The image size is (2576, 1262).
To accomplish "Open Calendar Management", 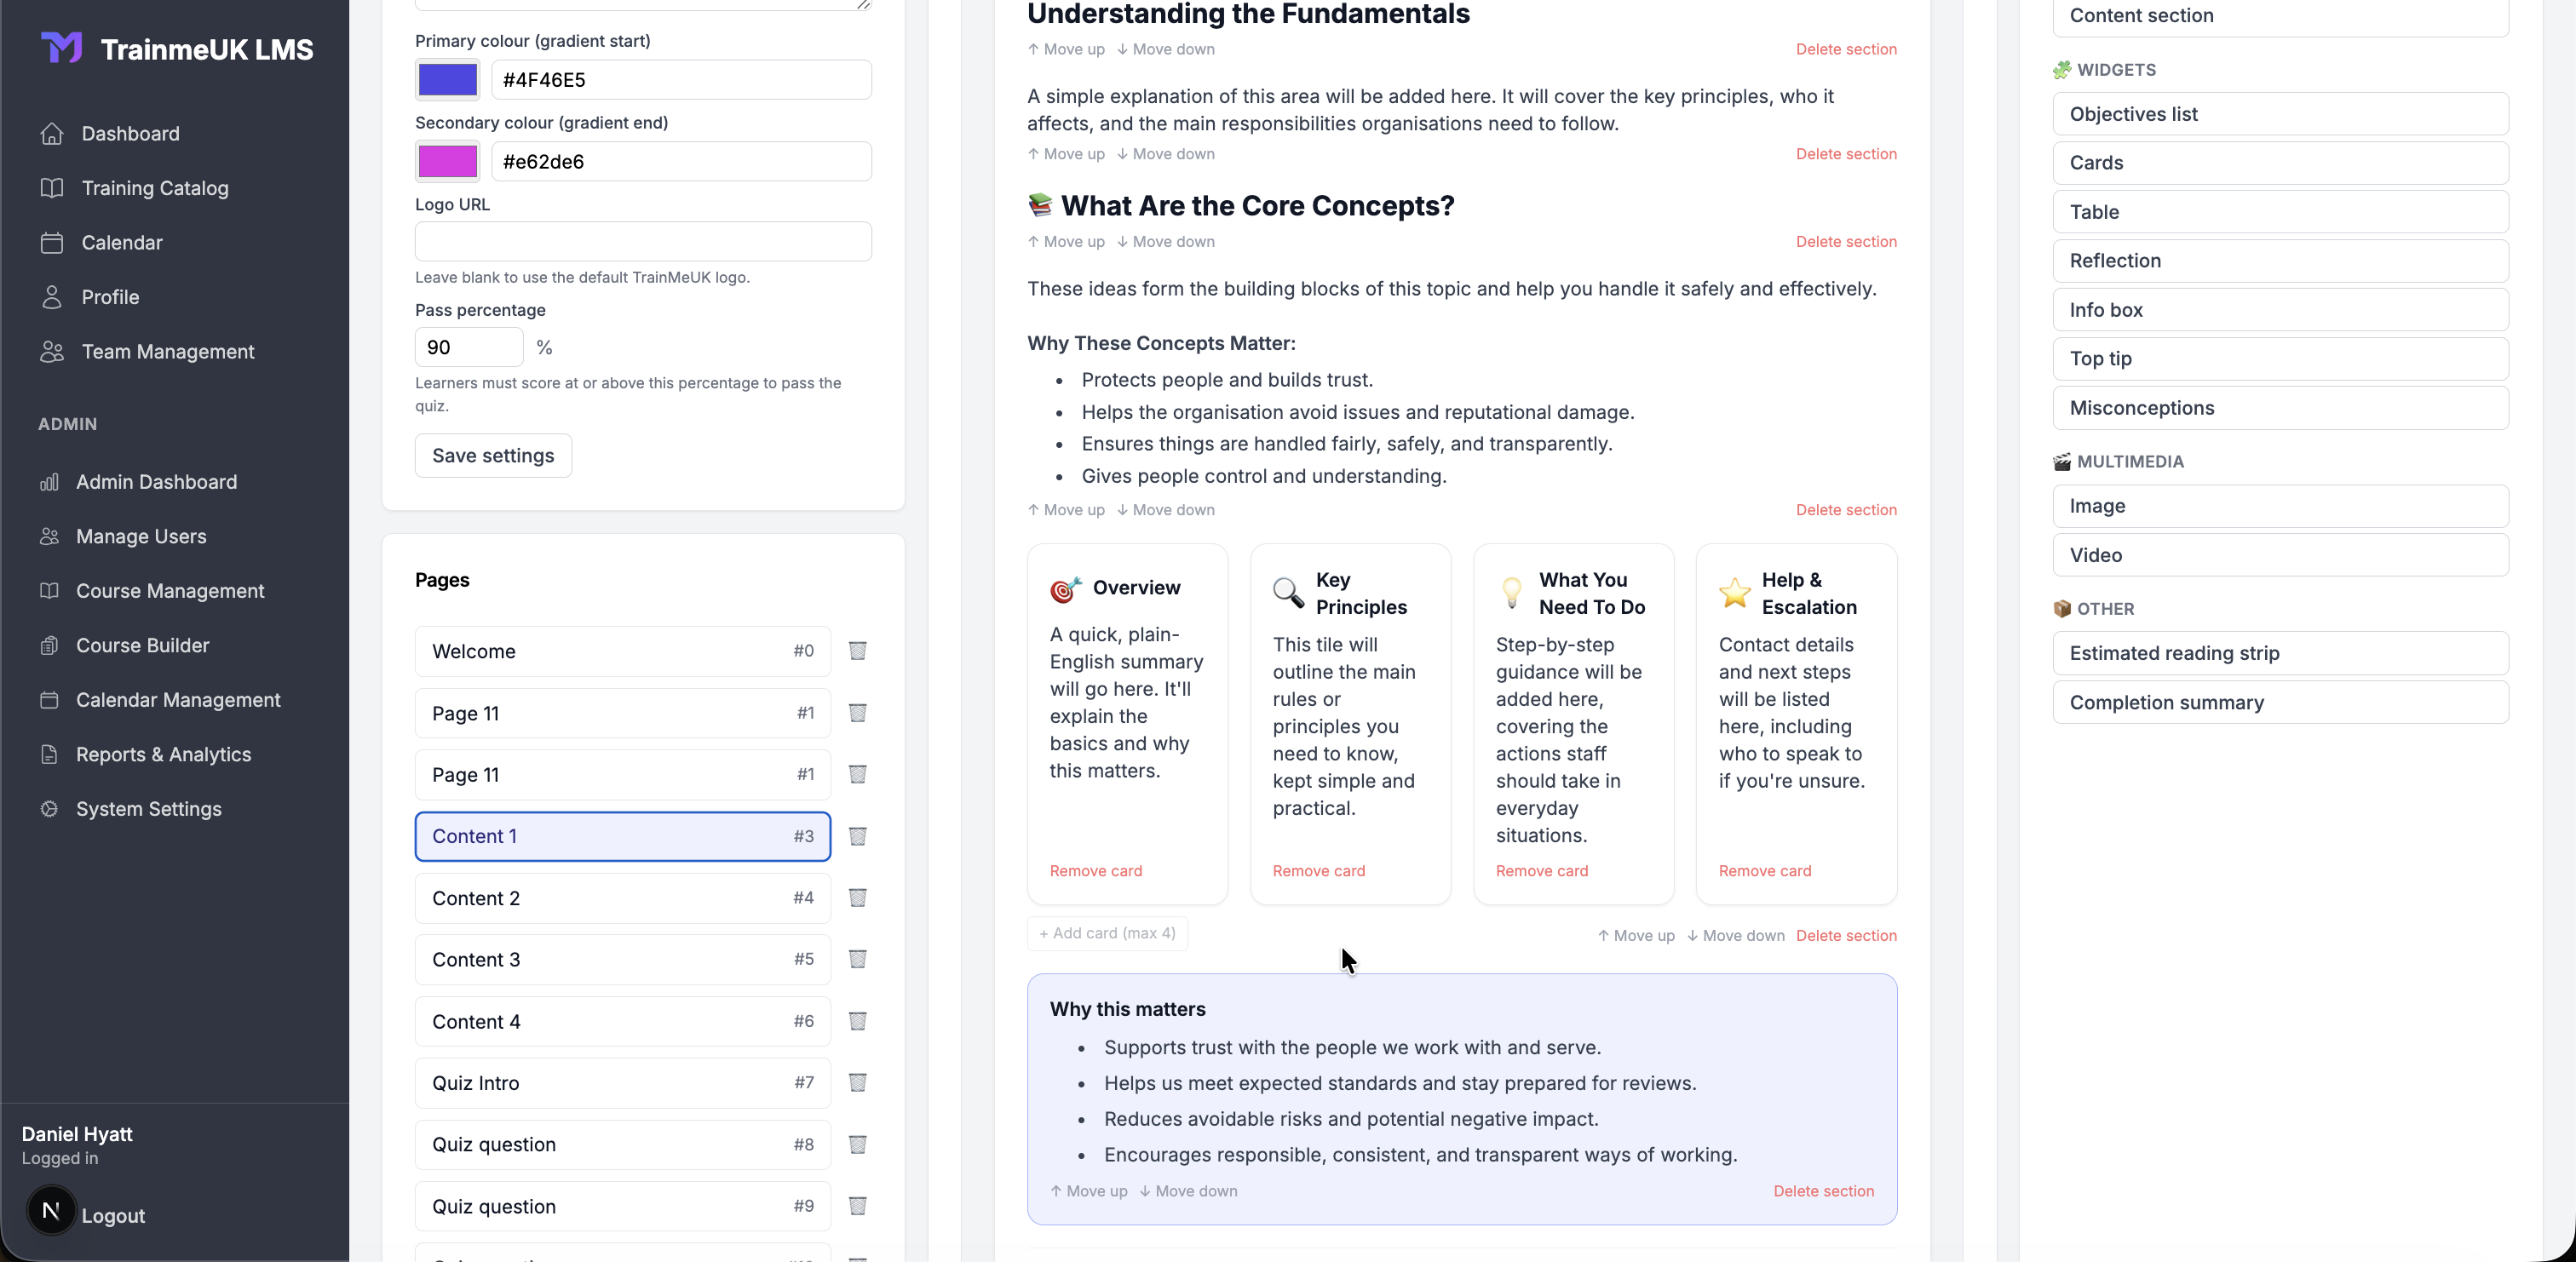I will 178,700.
